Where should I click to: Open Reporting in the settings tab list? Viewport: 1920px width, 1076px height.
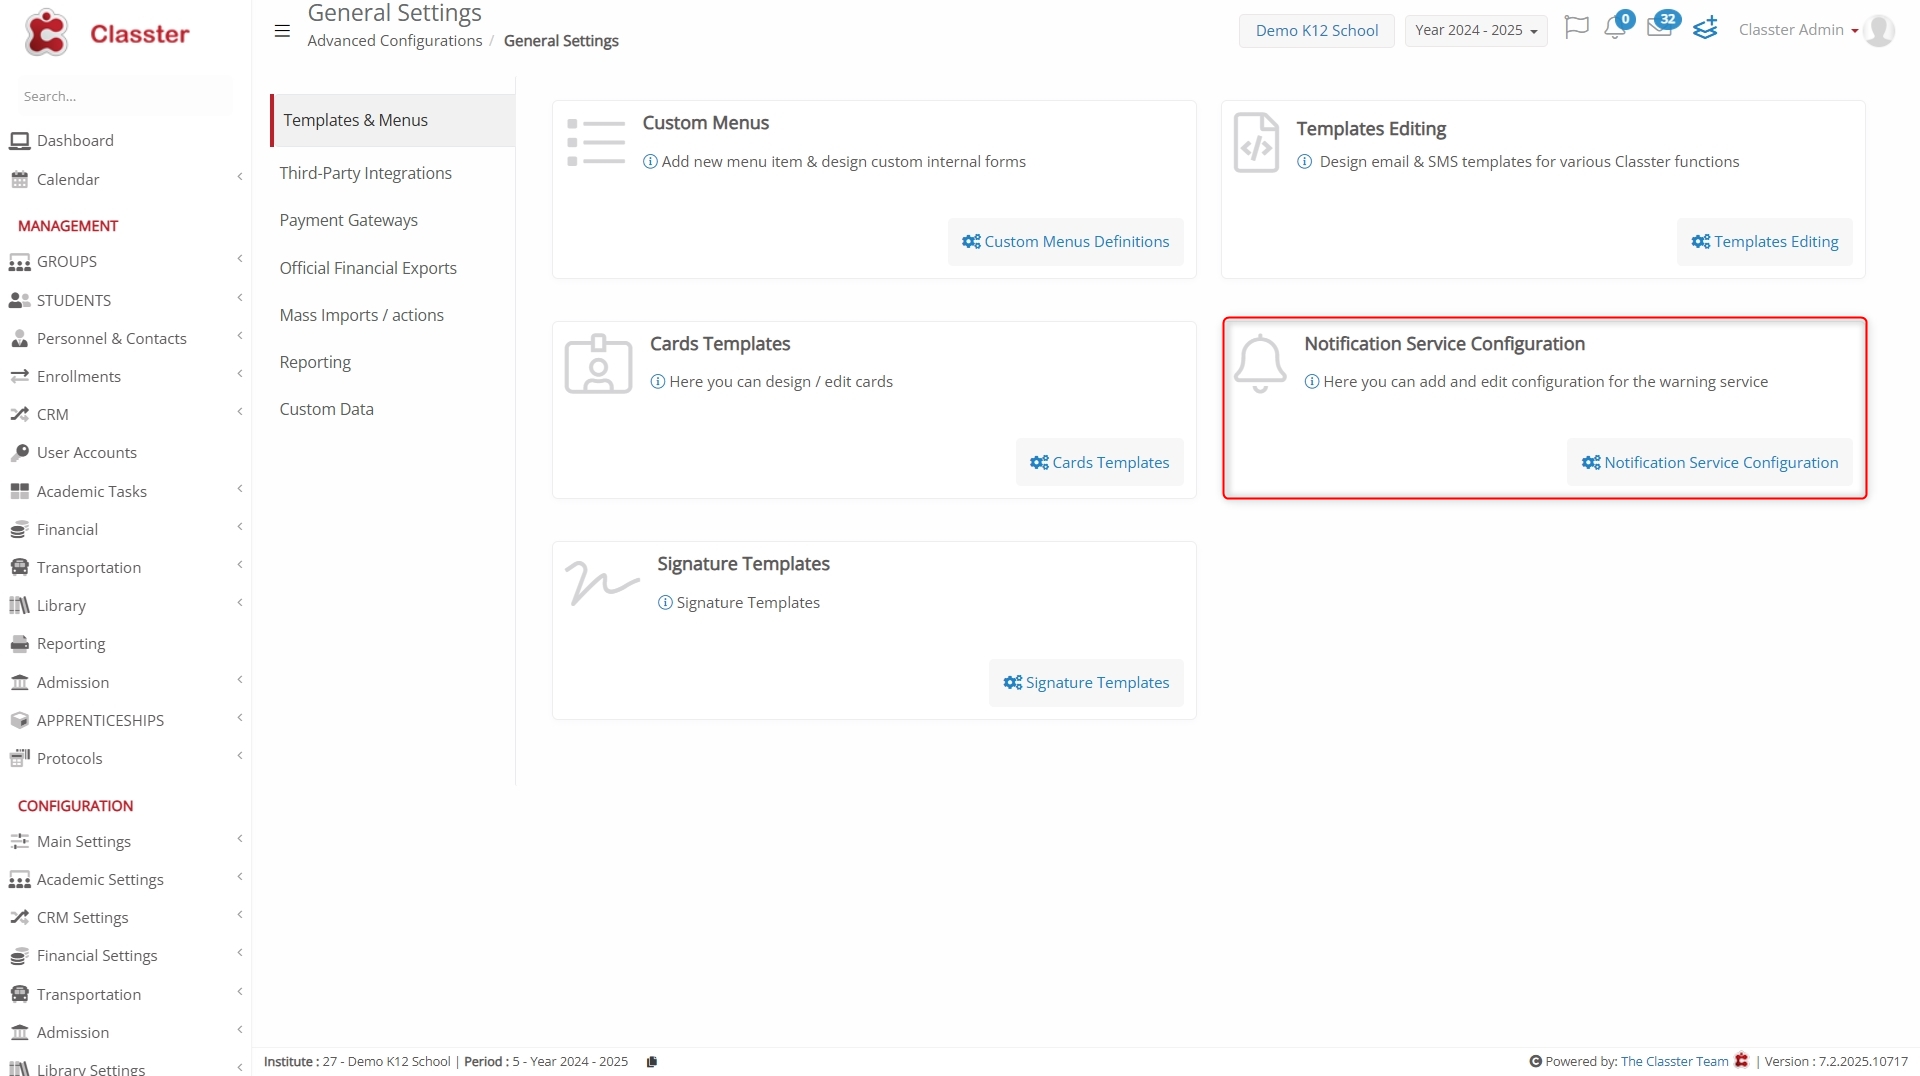pyautogui.click(x=315, y=362)
